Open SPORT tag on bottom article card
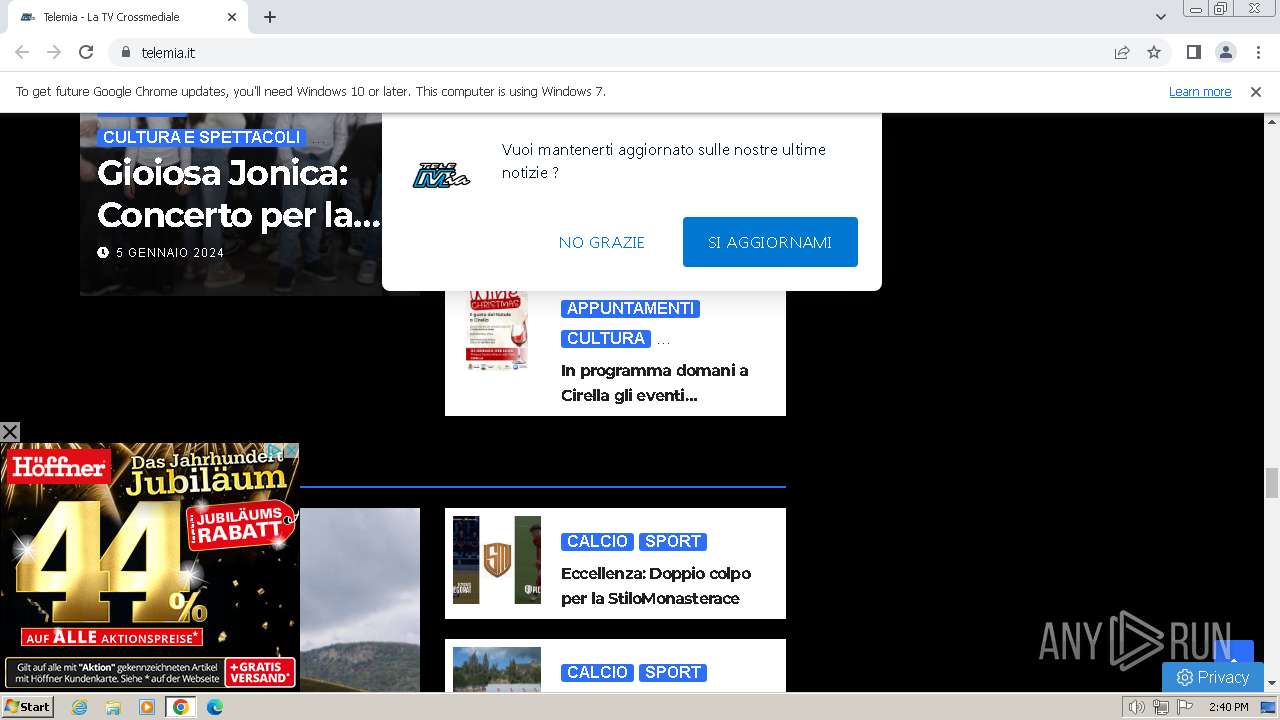Image resolution: width=1280 pixels, height=720 pixels. pyautogui.click(x=673, y=672)
